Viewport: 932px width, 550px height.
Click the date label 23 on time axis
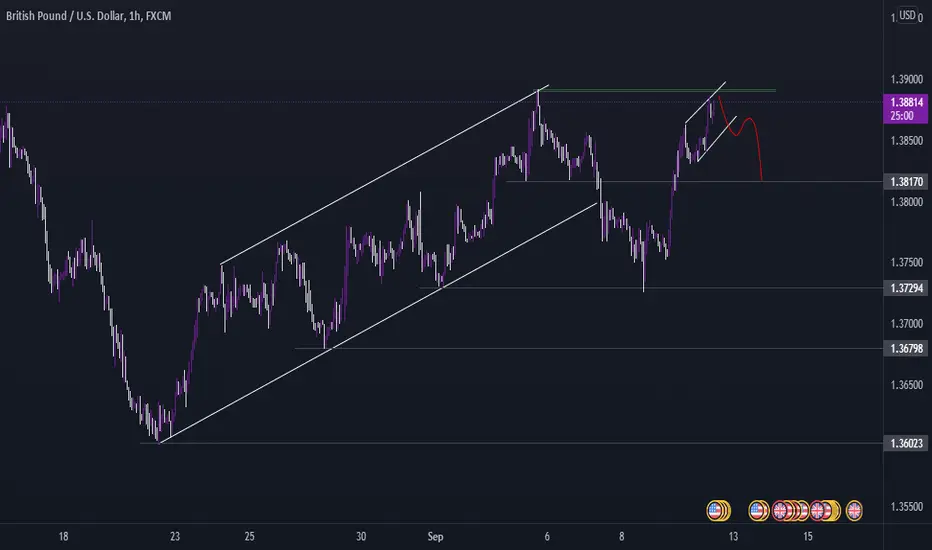[x=175, y=536]
